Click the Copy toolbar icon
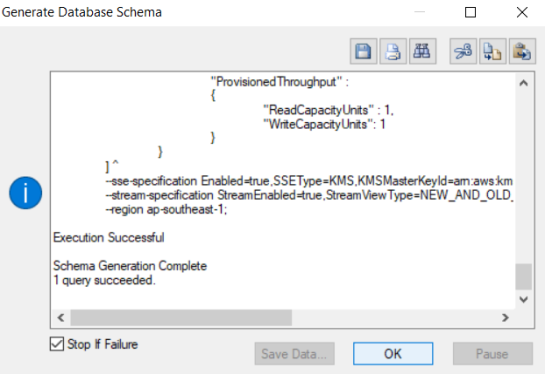This screenshot has width=545, height=374. pos(493,51)
